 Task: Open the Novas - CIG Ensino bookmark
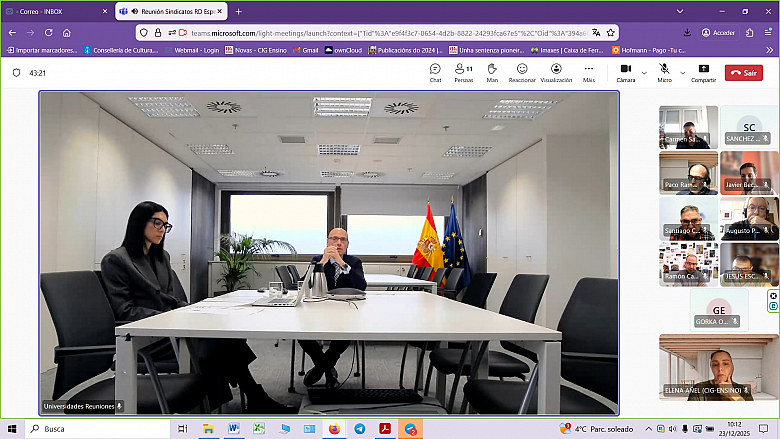[x=261, y=49]
